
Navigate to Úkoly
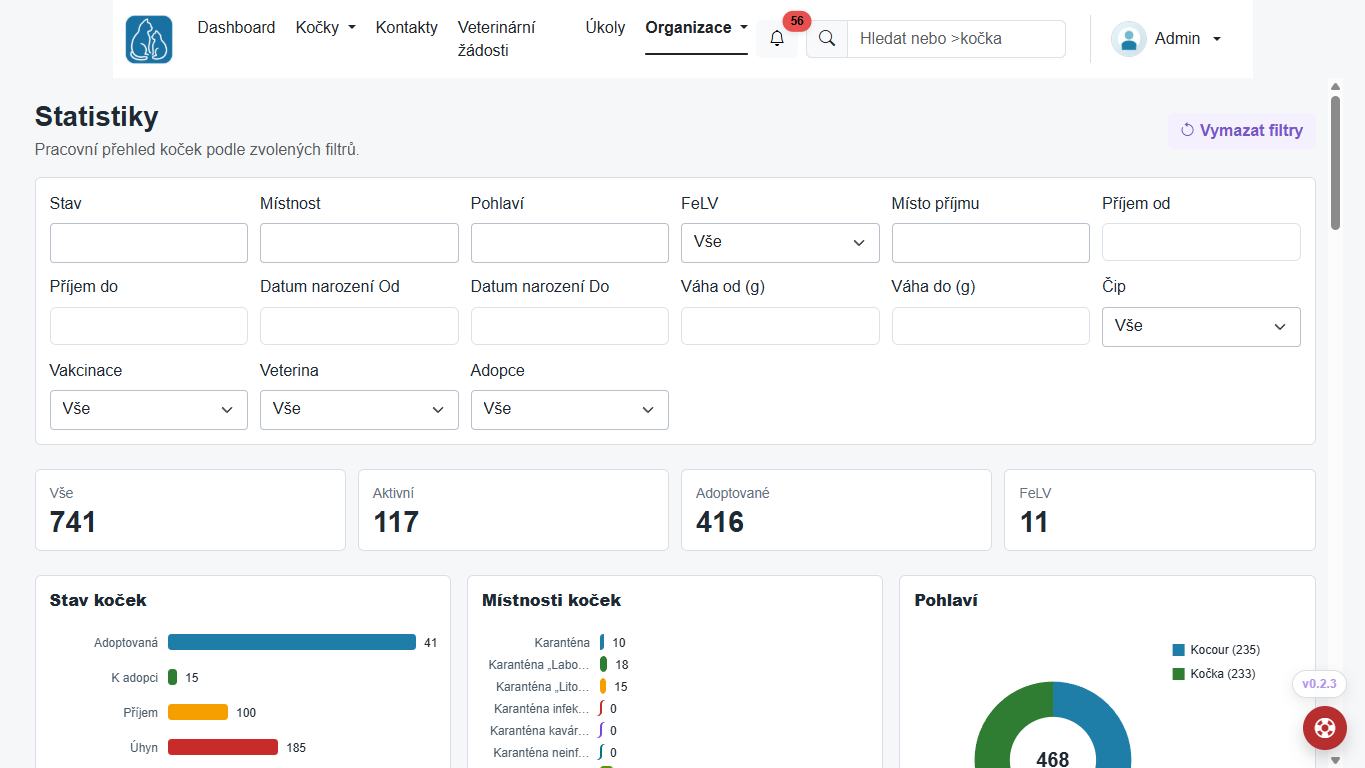605,27
